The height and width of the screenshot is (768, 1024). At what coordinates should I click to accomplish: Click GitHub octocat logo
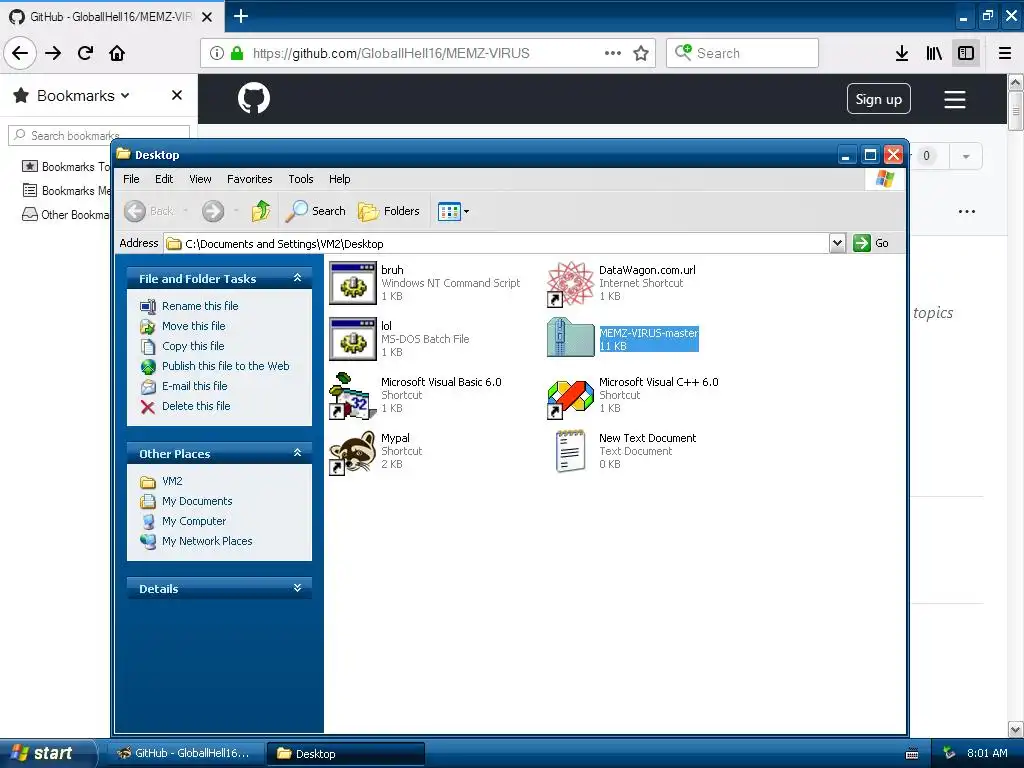pos(253,99)
